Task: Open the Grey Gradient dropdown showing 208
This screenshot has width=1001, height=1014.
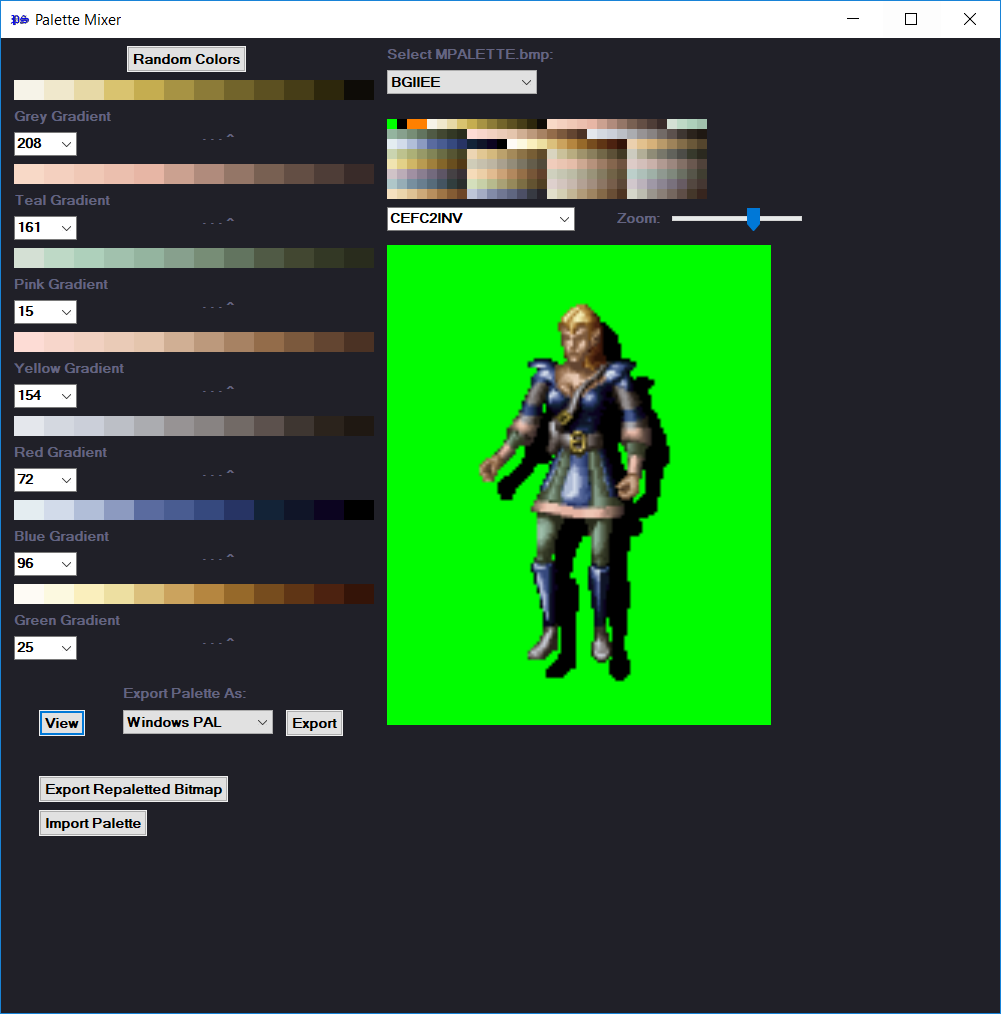Action: tap(45, 144)
